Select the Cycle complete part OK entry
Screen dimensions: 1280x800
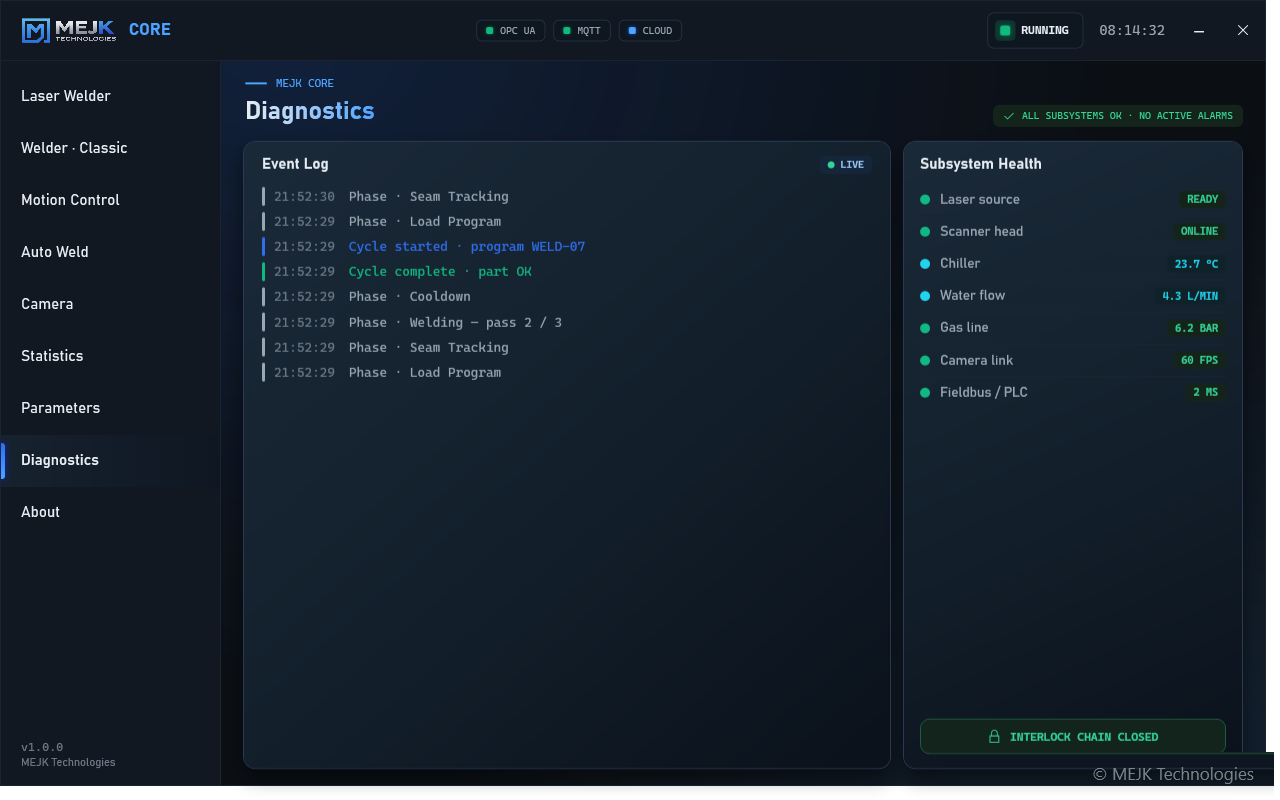click(x=566, y=271)
